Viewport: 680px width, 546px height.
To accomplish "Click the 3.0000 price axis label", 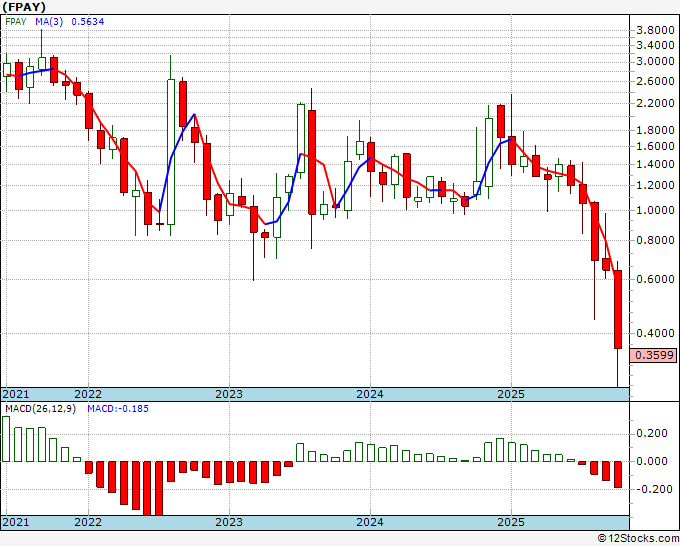I will (655, 62).
